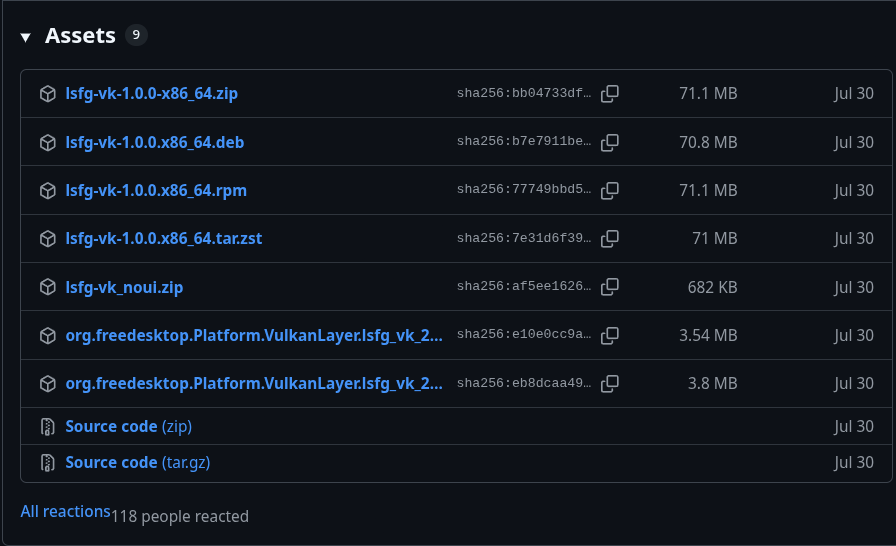
Task: Download the 3.54 MB org.freedesktop.Platform.VulkanLayer package
Action: click(x=254, y=335)
